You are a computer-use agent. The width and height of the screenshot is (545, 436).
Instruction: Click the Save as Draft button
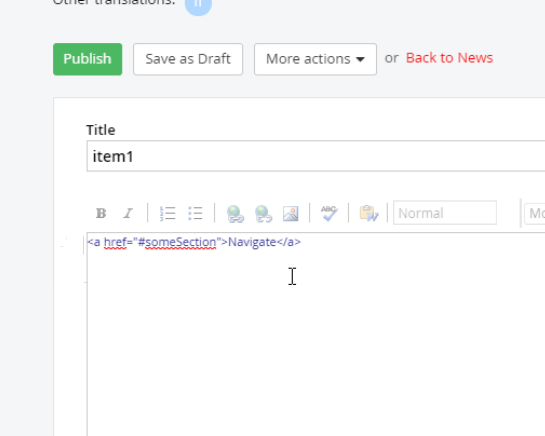pyautogui.click(x=188, y=59)
